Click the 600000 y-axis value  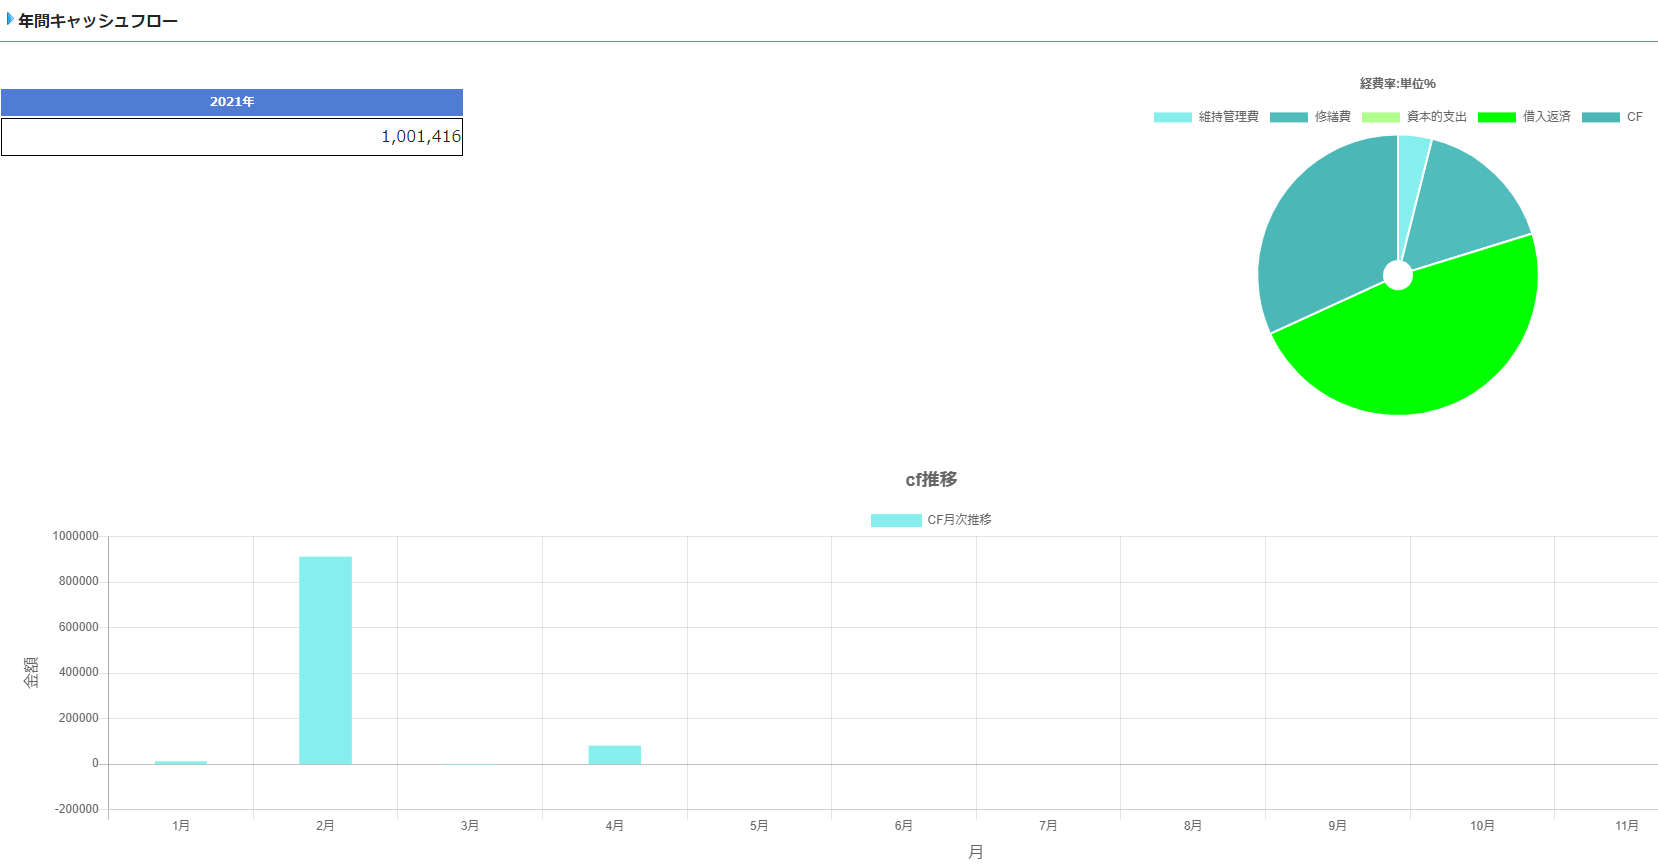pos(79,628)
